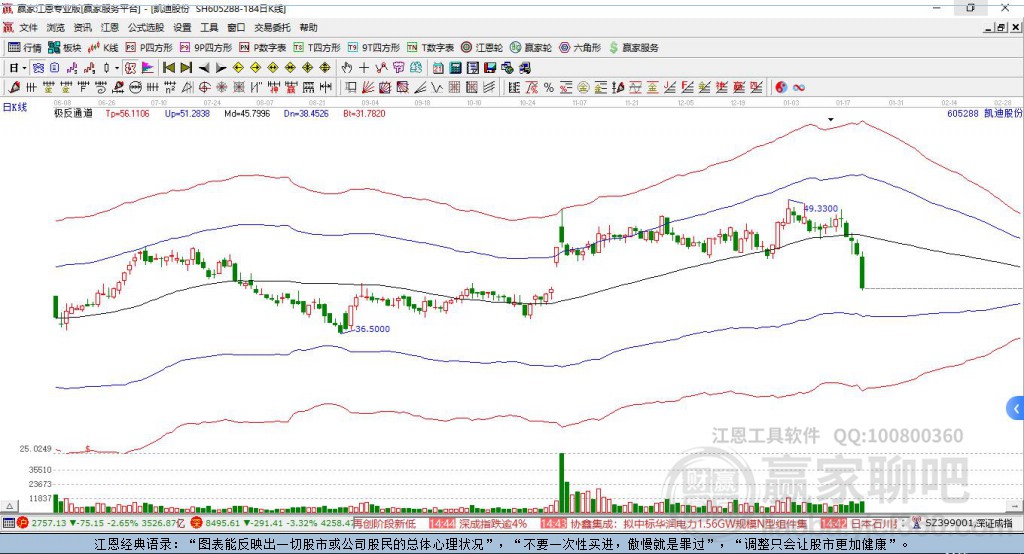The image size is (1024, 554).
Task: Open the 协鑫集成 news ticker headline
Action: click(688, 524)
